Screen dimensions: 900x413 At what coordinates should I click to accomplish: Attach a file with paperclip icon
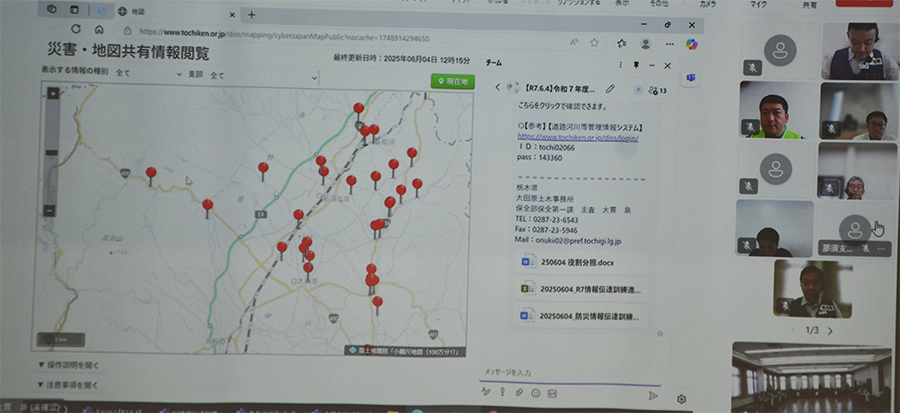click(518, 393)
